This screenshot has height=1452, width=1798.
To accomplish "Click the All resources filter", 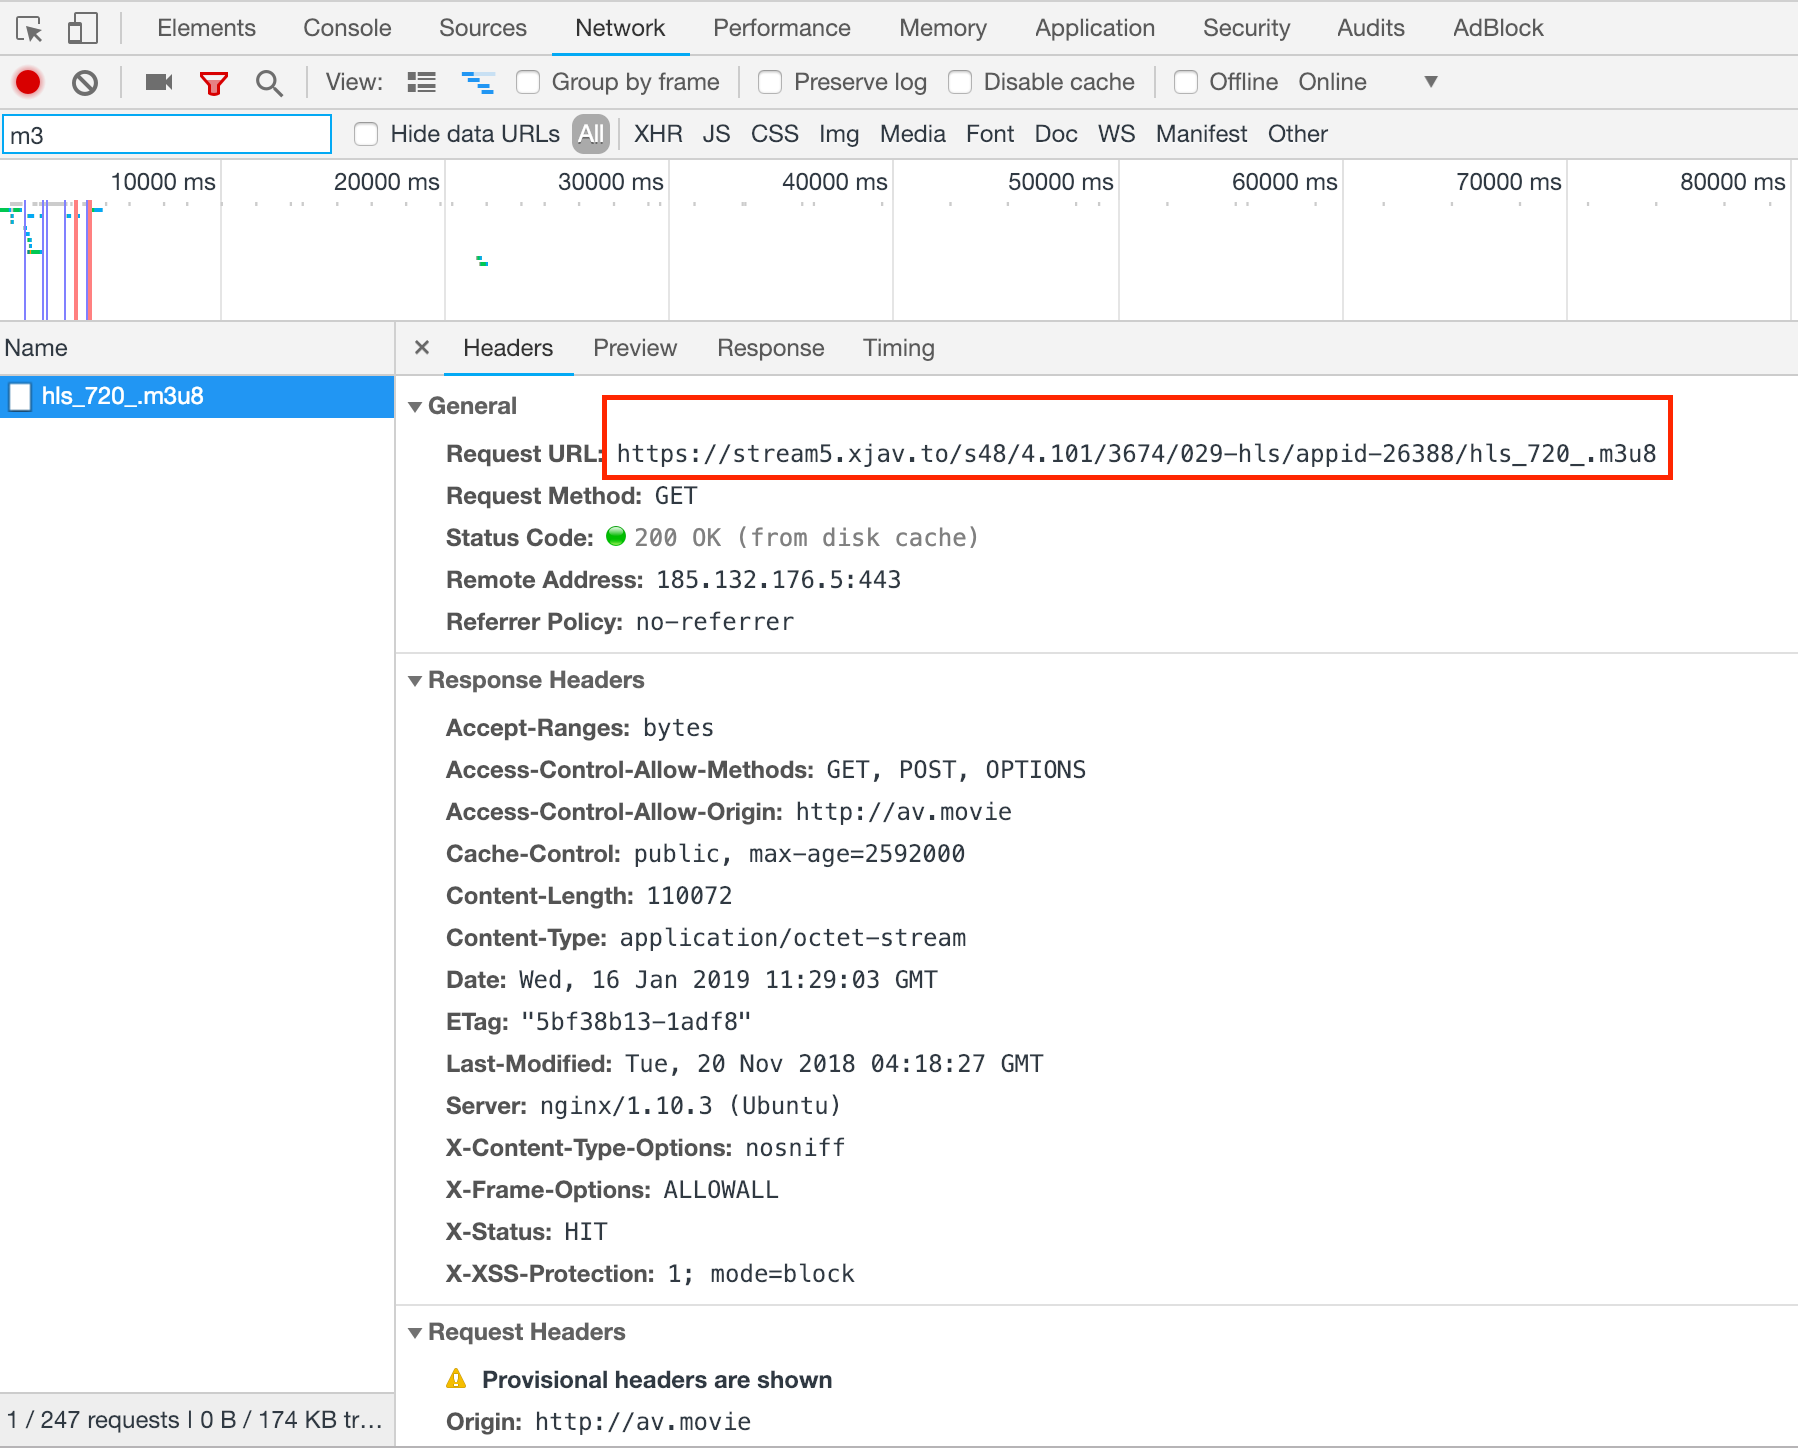I will pyautogui.click(x=590, y=133).
